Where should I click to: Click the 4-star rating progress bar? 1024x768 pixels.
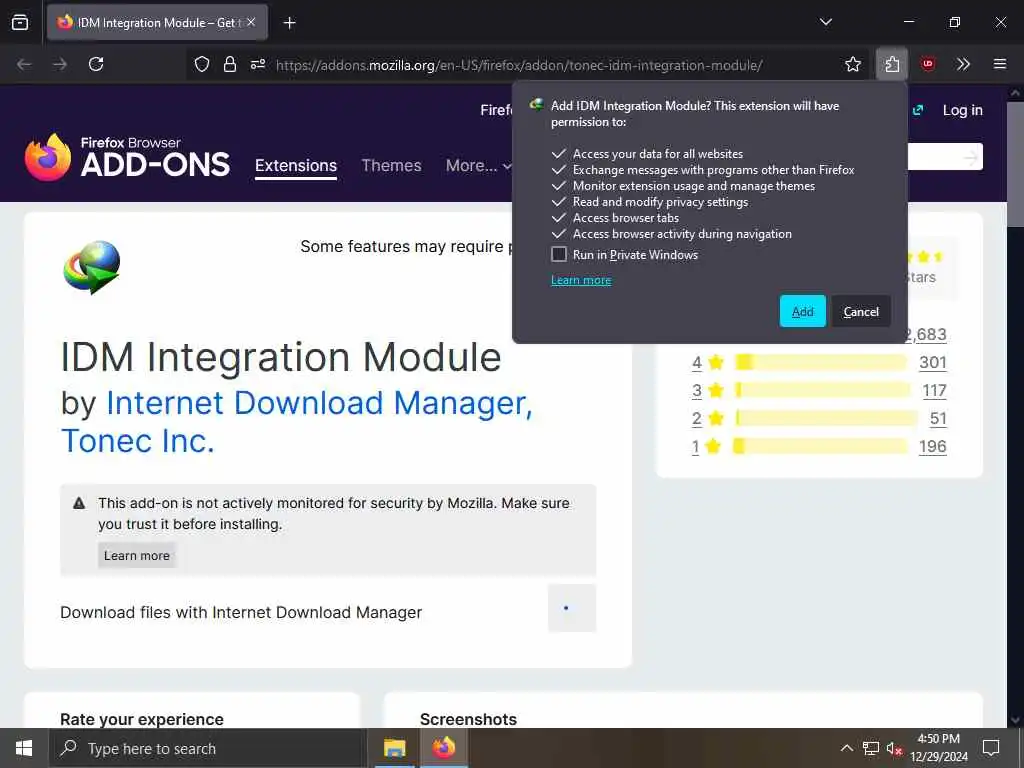tap(821, 362)
